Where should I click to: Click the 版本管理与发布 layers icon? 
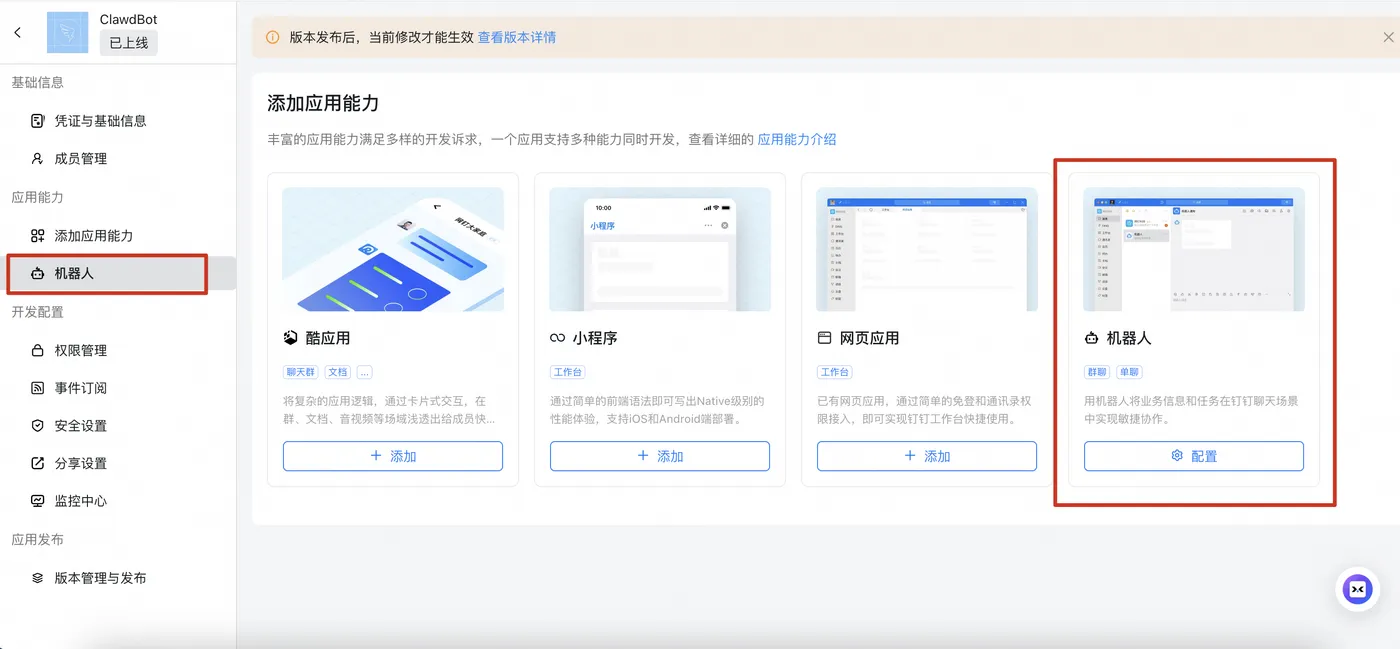pos(38,578)
